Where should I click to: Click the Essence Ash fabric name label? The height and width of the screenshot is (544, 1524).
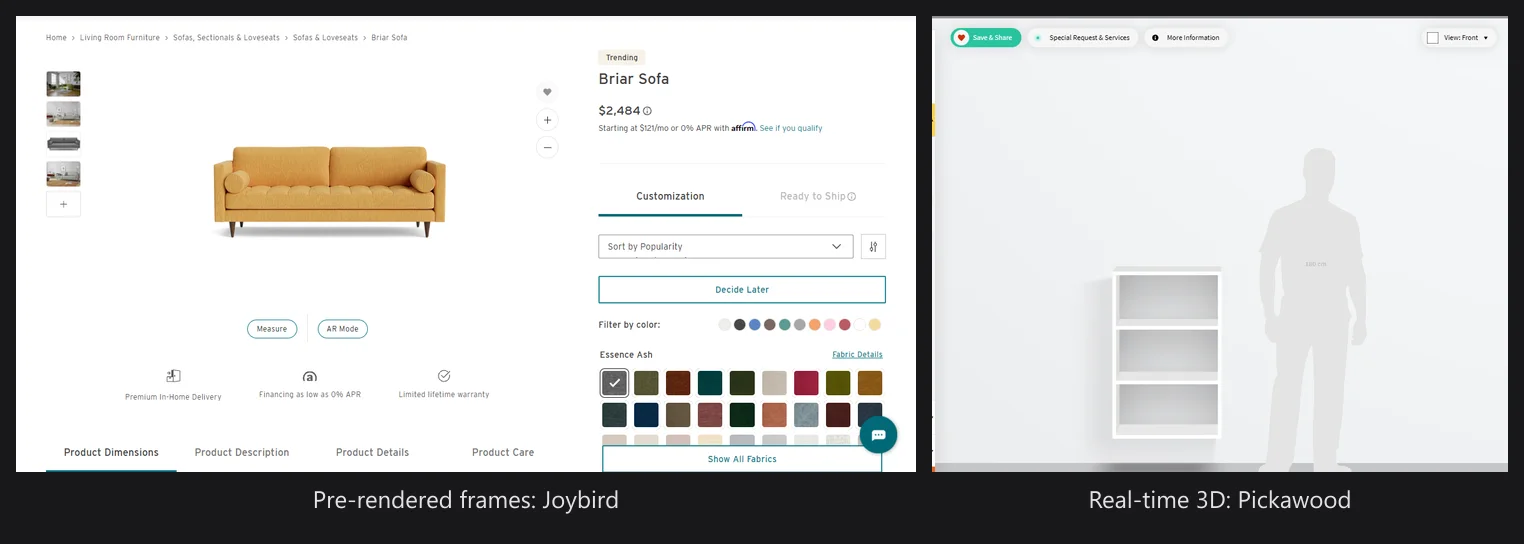pos(626,355)
